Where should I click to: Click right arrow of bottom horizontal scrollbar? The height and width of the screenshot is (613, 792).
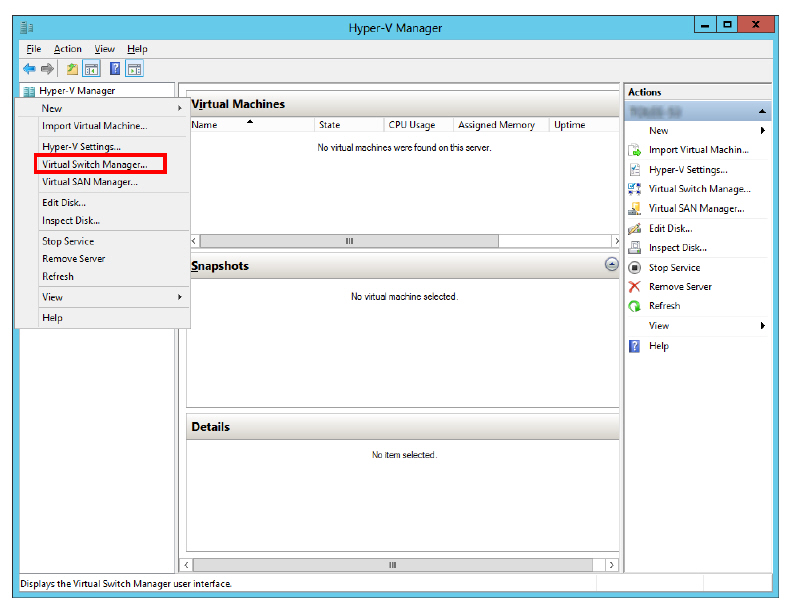click(612, 565)
